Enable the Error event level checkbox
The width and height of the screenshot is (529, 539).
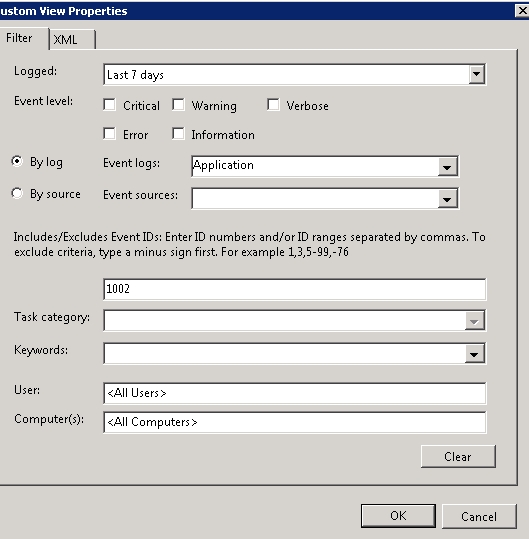(x=109, y=134)
